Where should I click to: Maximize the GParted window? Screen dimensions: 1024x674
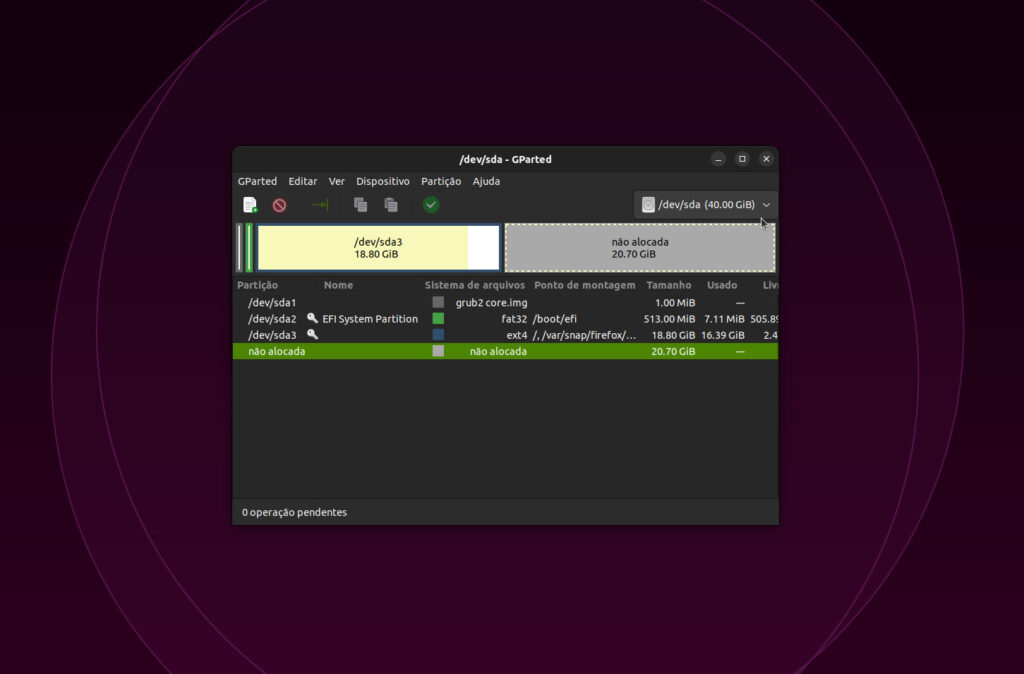743,159
